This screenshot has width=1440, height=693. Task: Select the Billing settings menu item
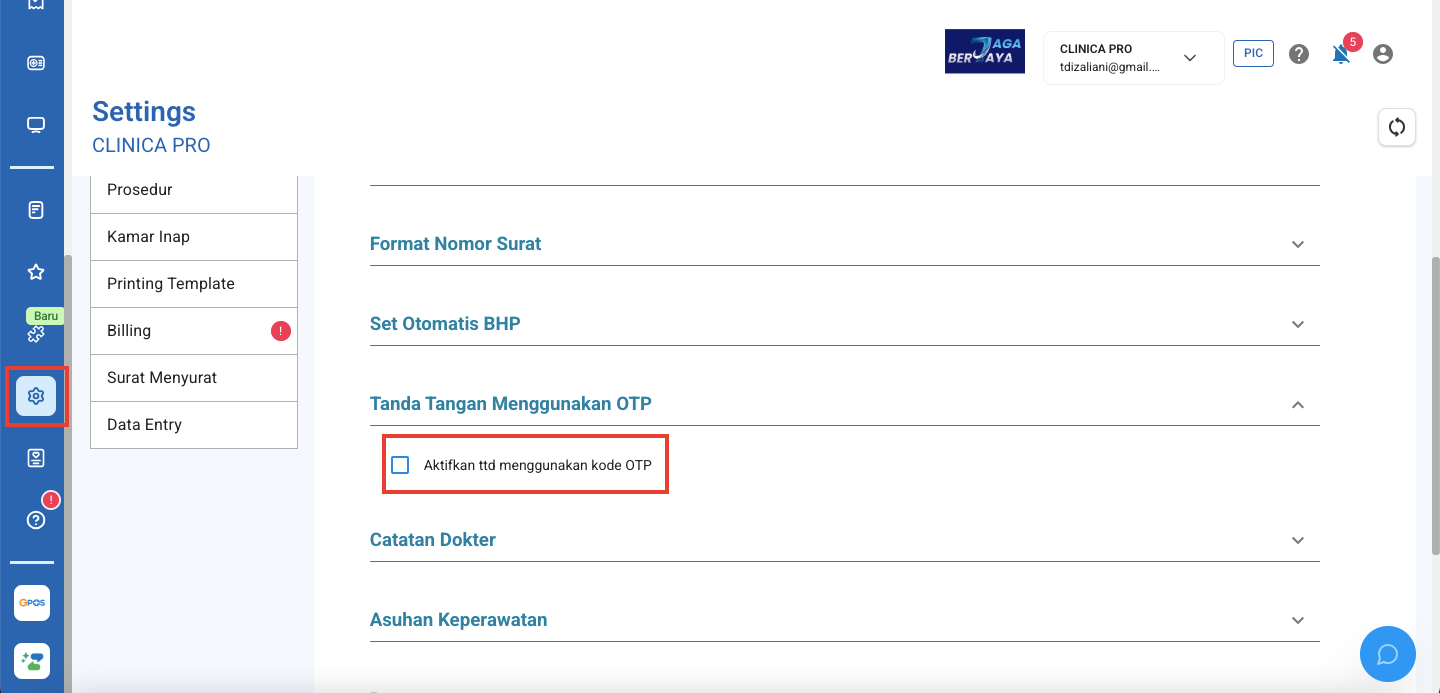194,331
